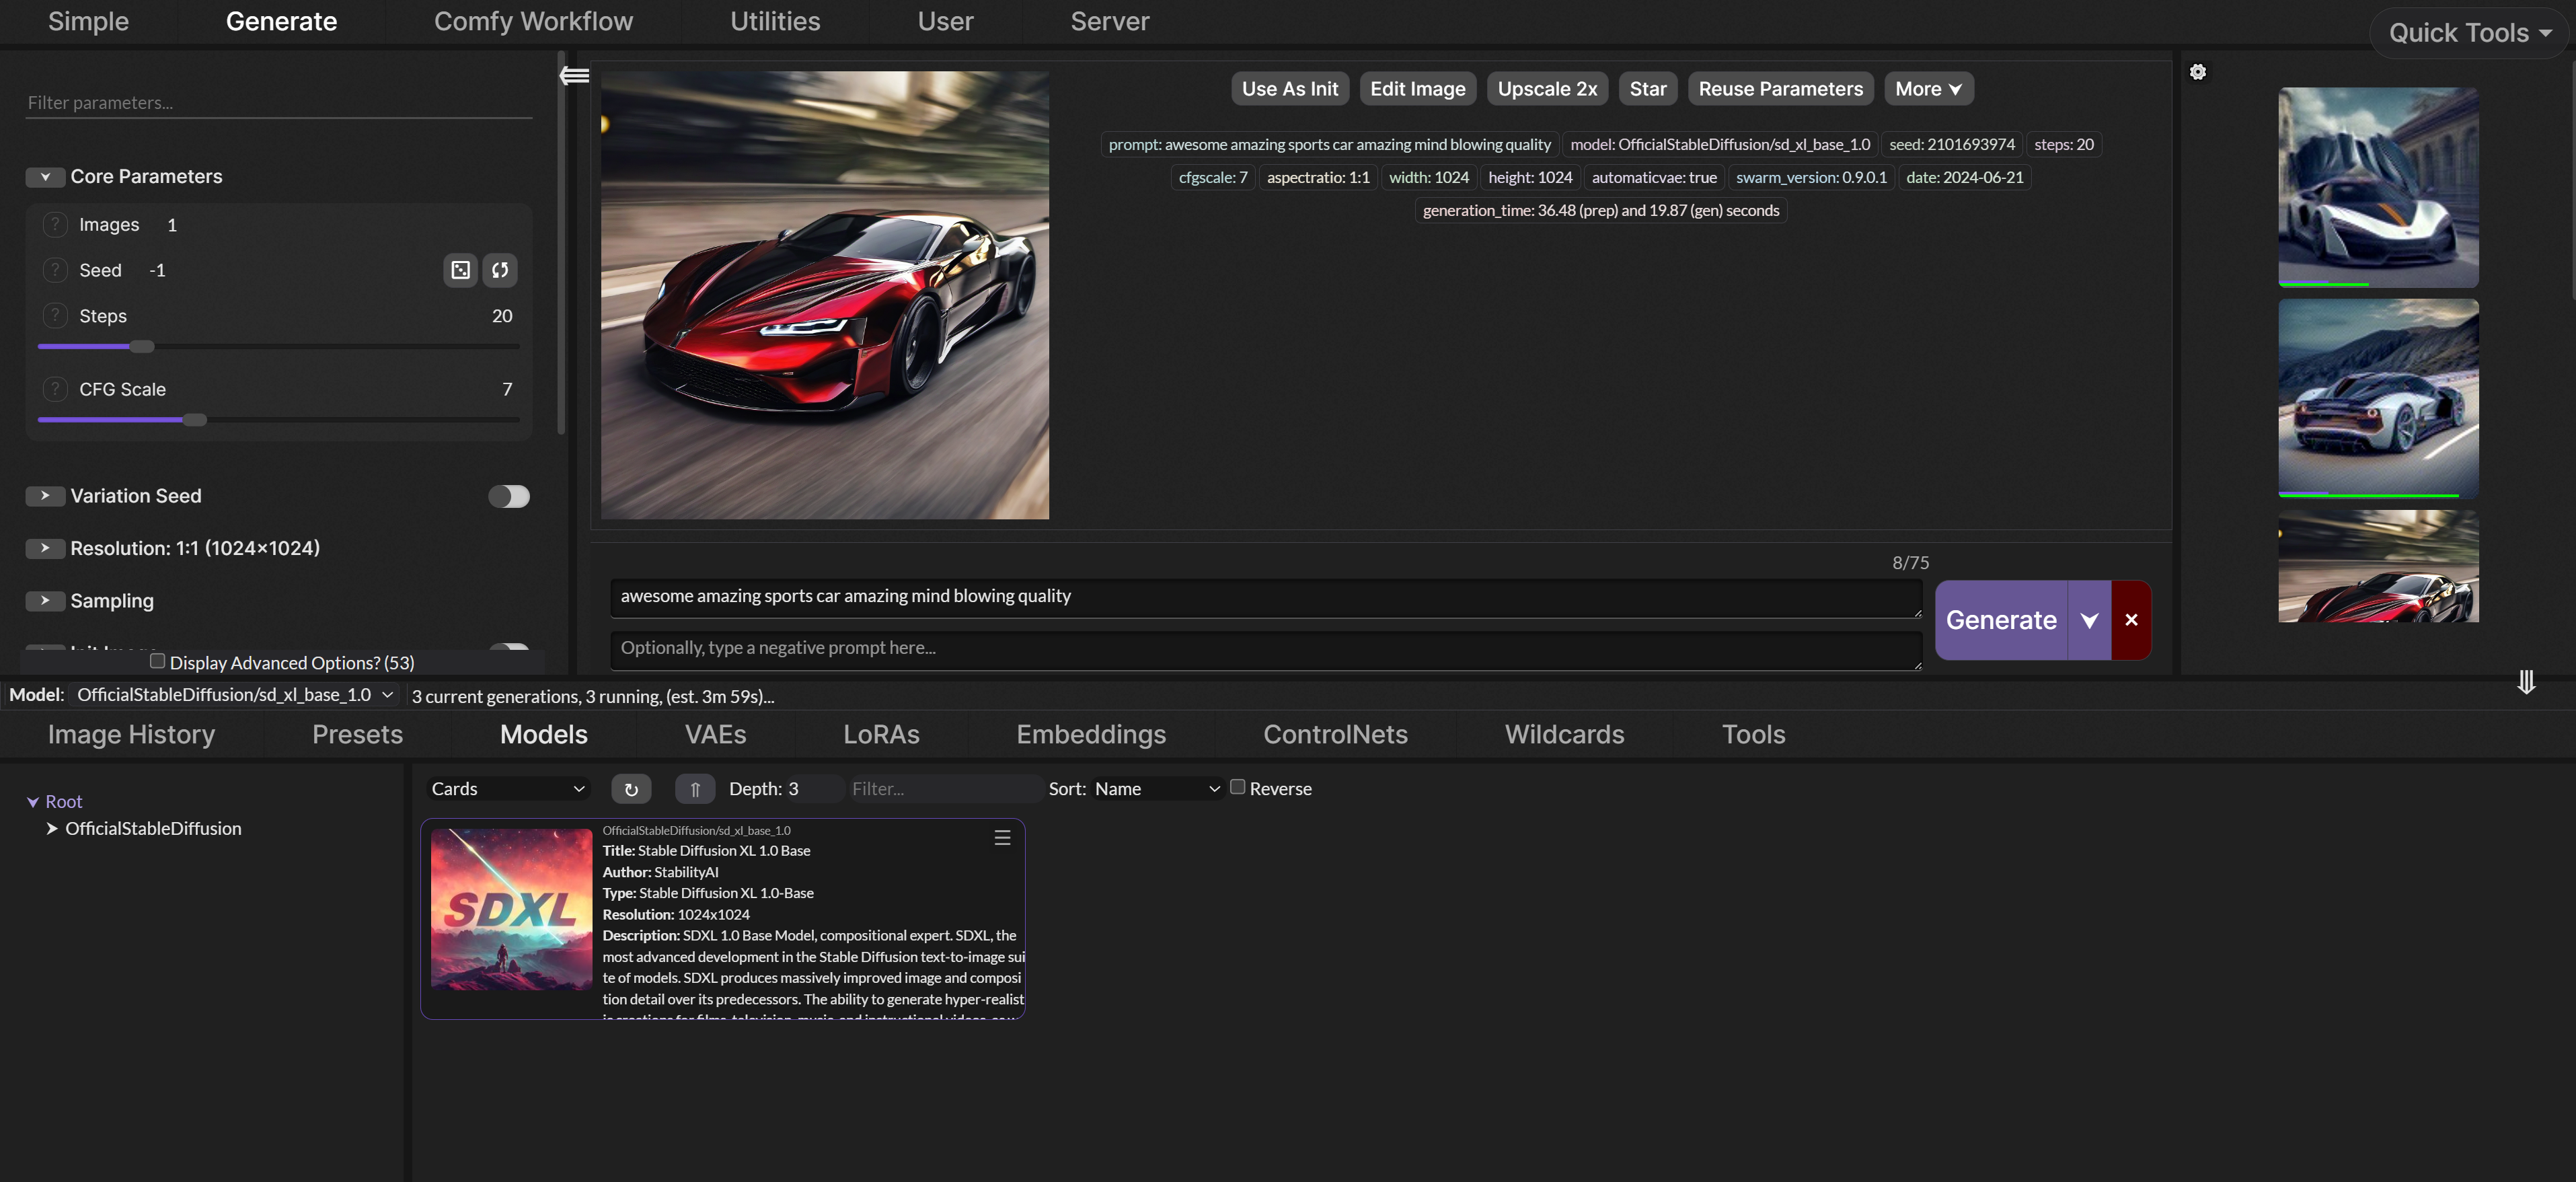Open the Cards view dropdown
This screenshot has width=2576, height=1182.
(x=507, y=789)
